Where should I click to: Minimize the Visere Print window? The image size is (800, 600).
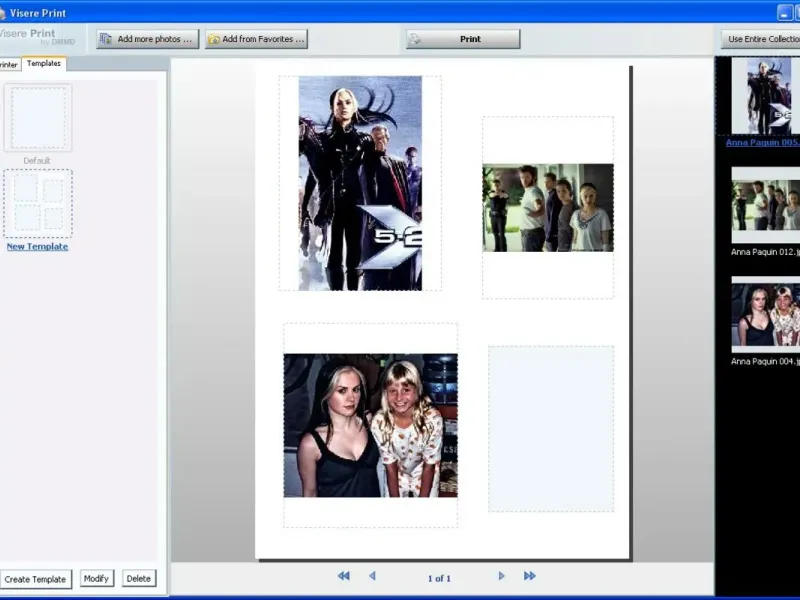pyautogui.click(x=785, y=13)
